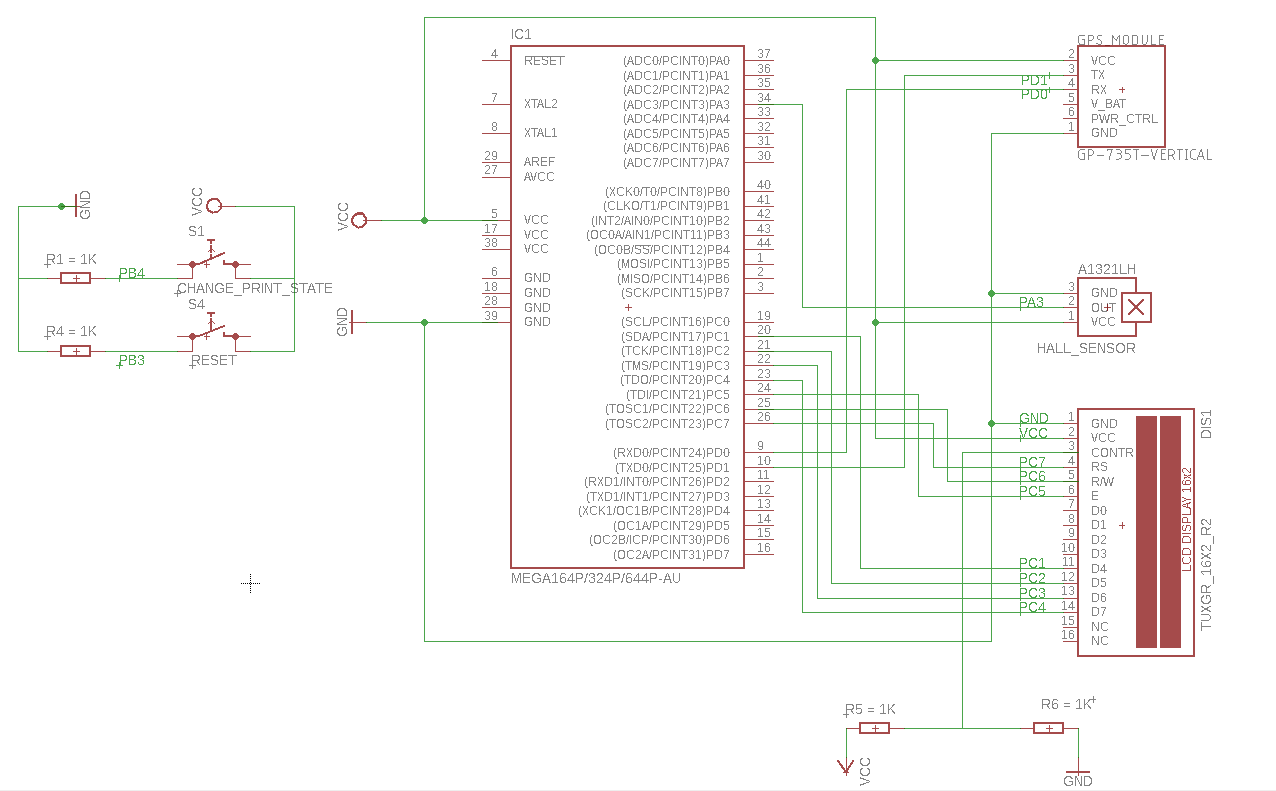Select the TUXGR_16X2_R2 value text

pyautogui.click(x=1205, y=573)
